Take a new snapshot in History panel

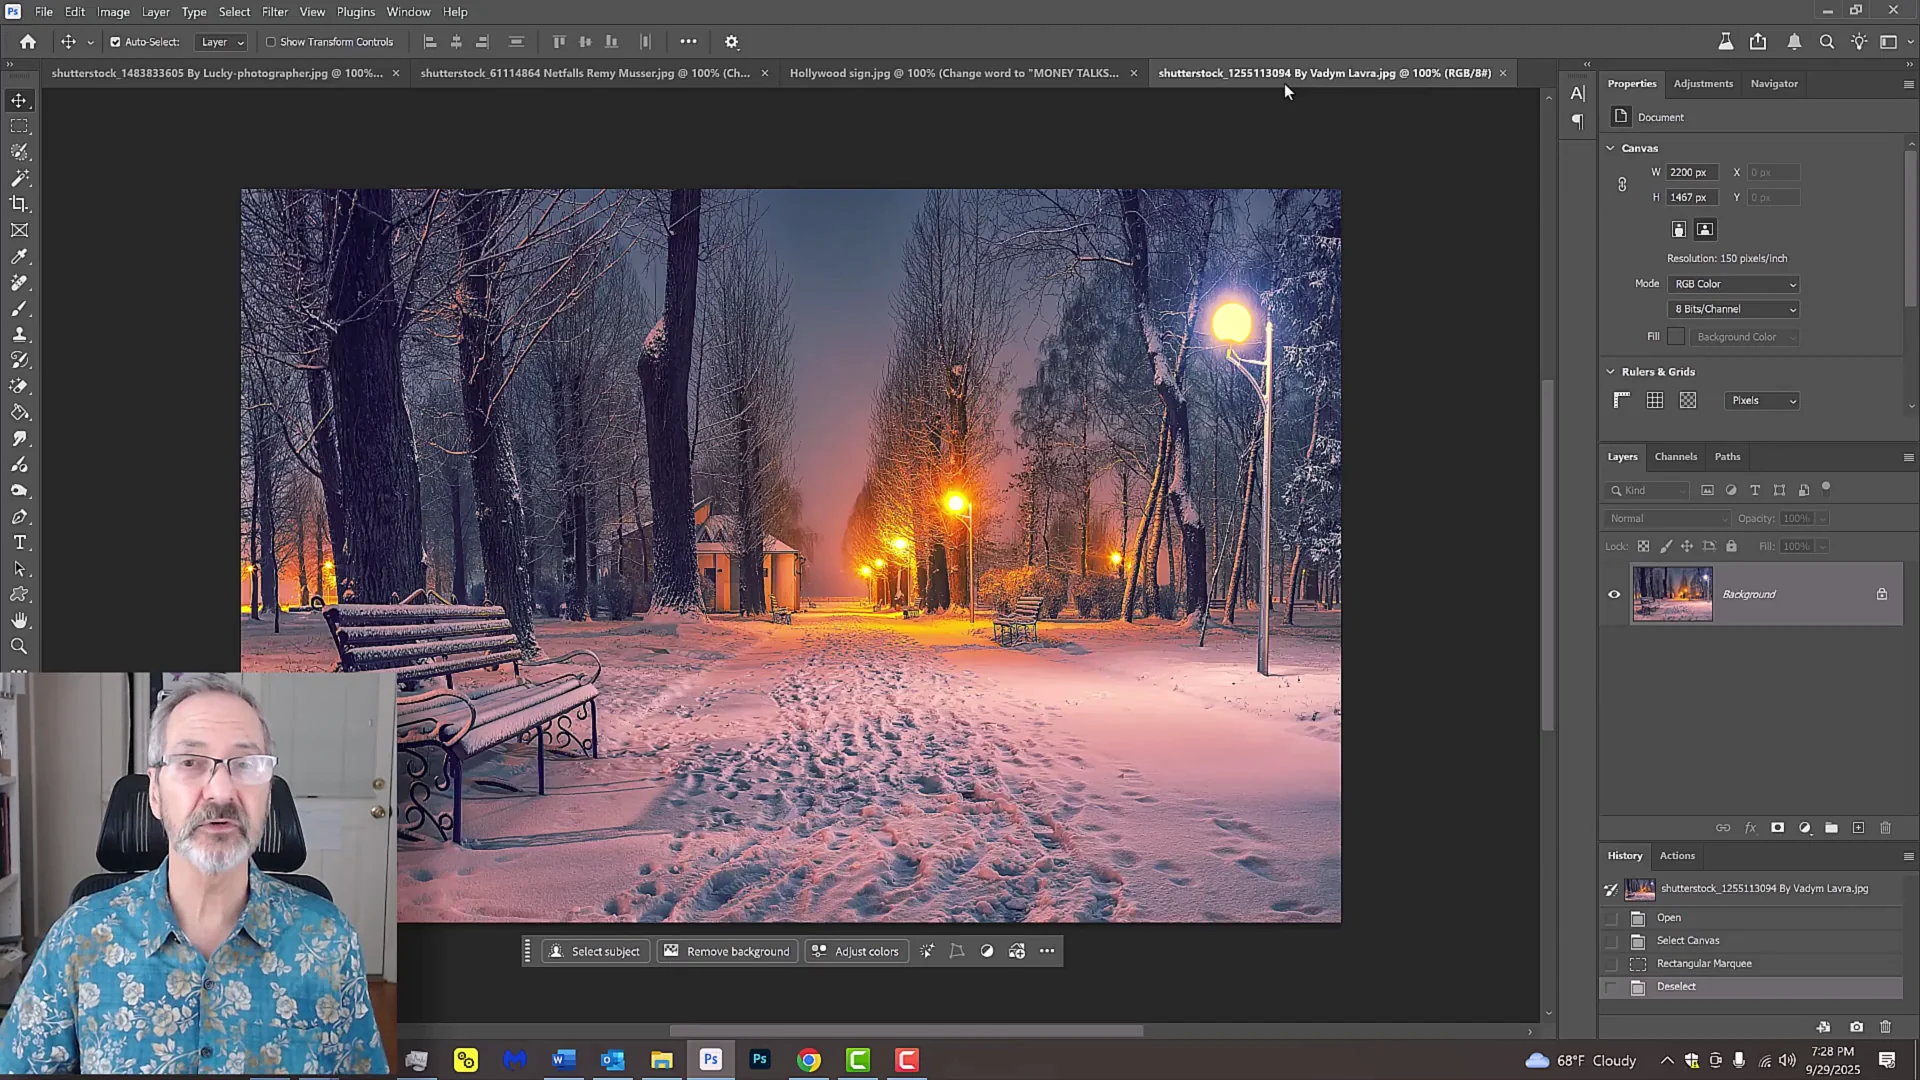click(x=1857, y=1027)
